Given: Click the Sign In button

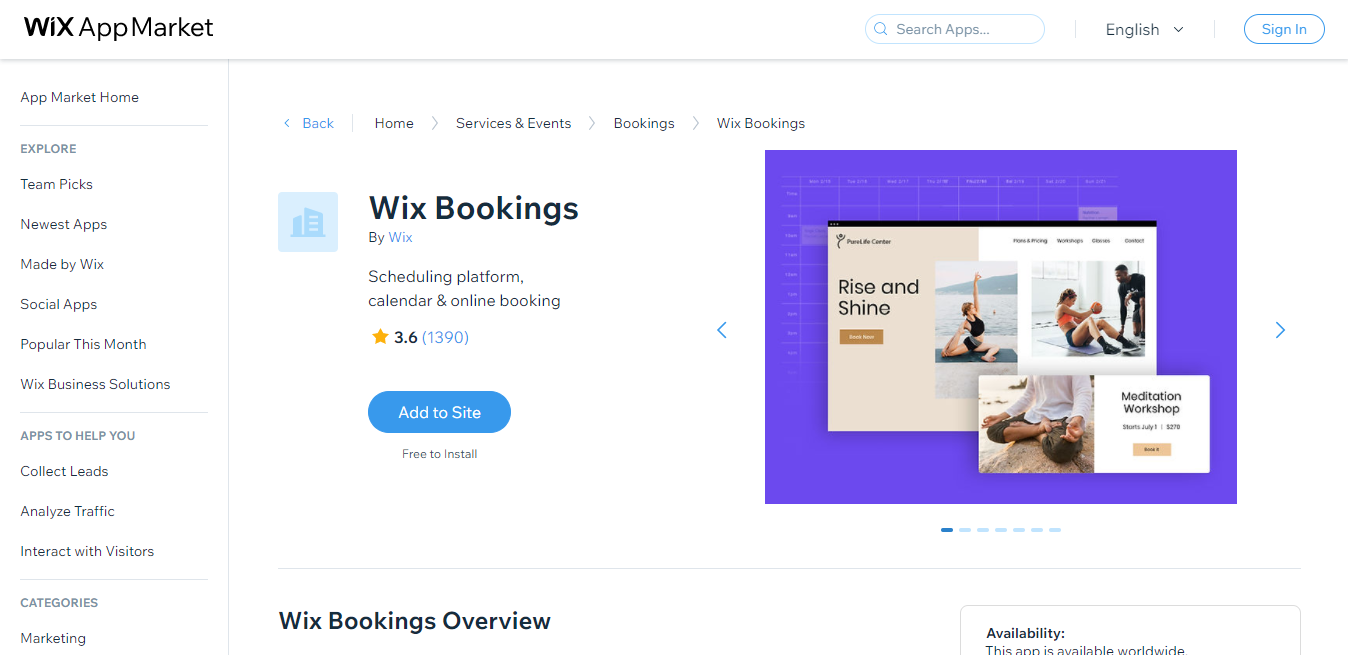Looking at the screenshot, I should tap(1284, 29).
